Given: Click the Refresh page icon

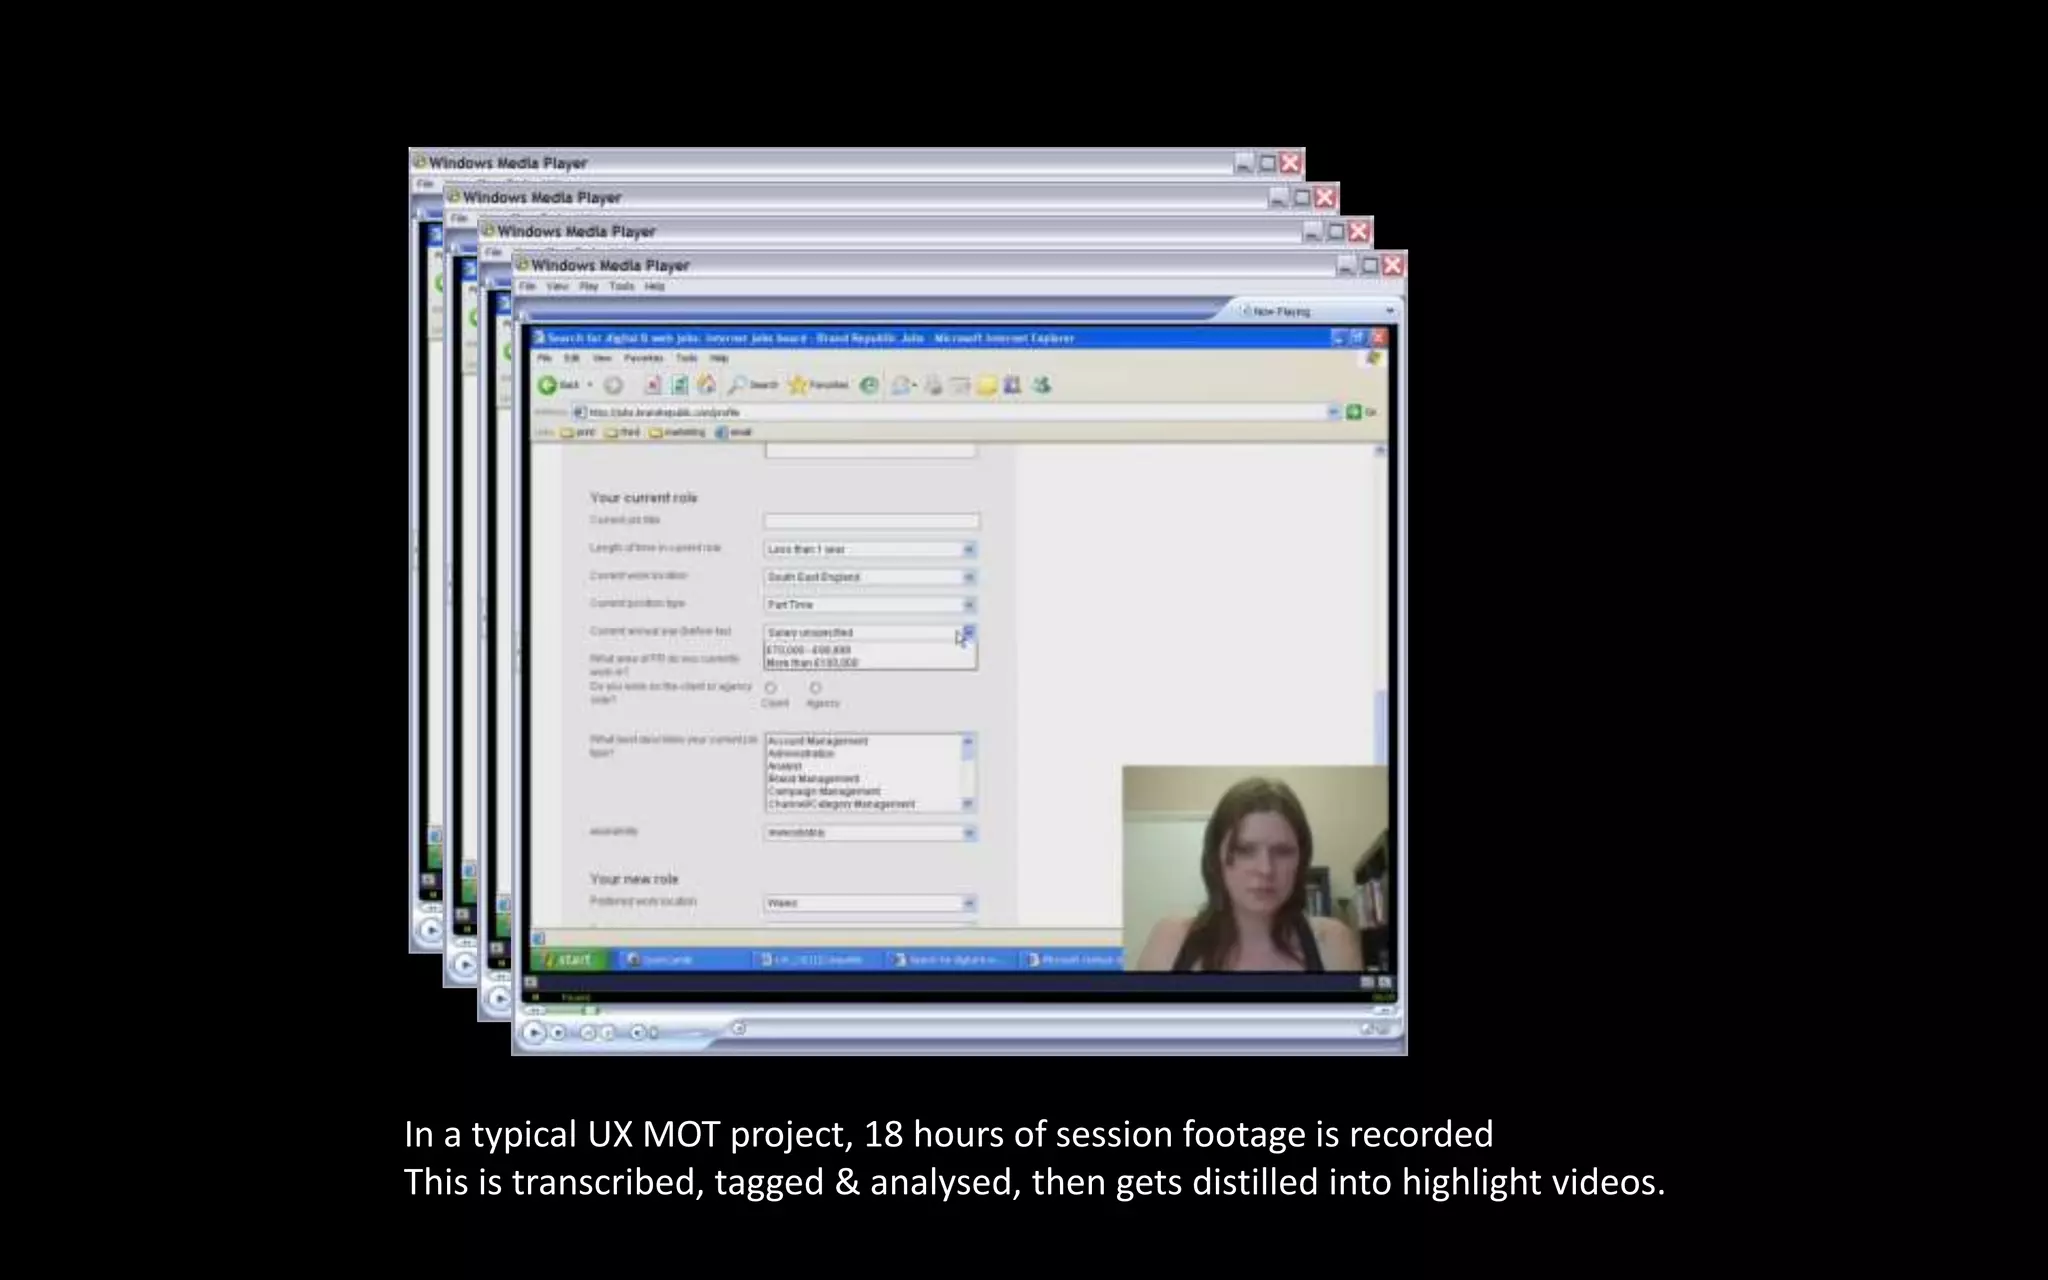Looking at the screenshot, I should coord(679,385).
